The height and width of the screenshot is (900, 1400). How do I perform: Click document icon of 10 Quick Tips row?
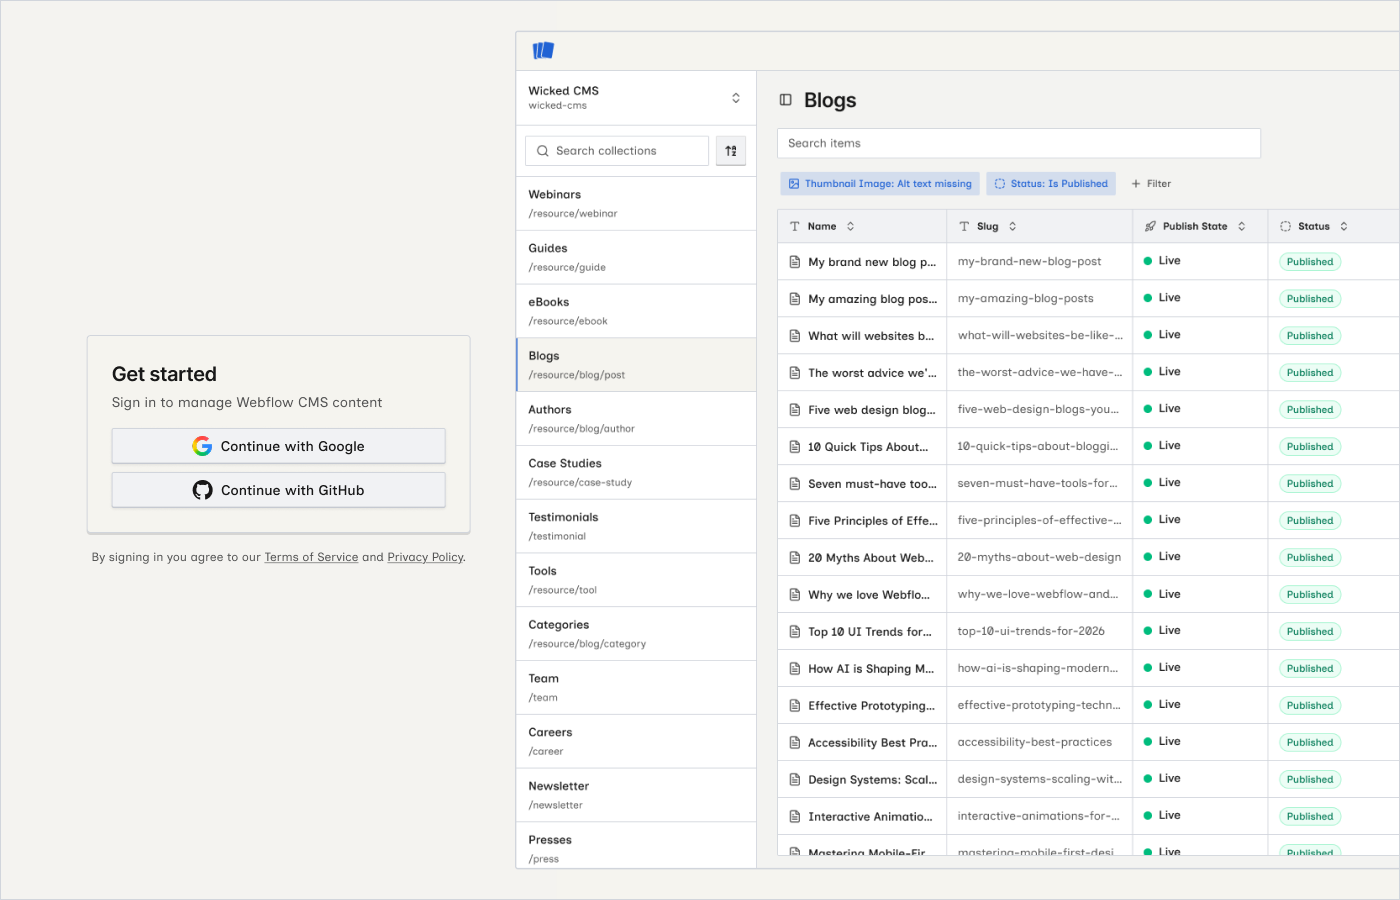795,447
